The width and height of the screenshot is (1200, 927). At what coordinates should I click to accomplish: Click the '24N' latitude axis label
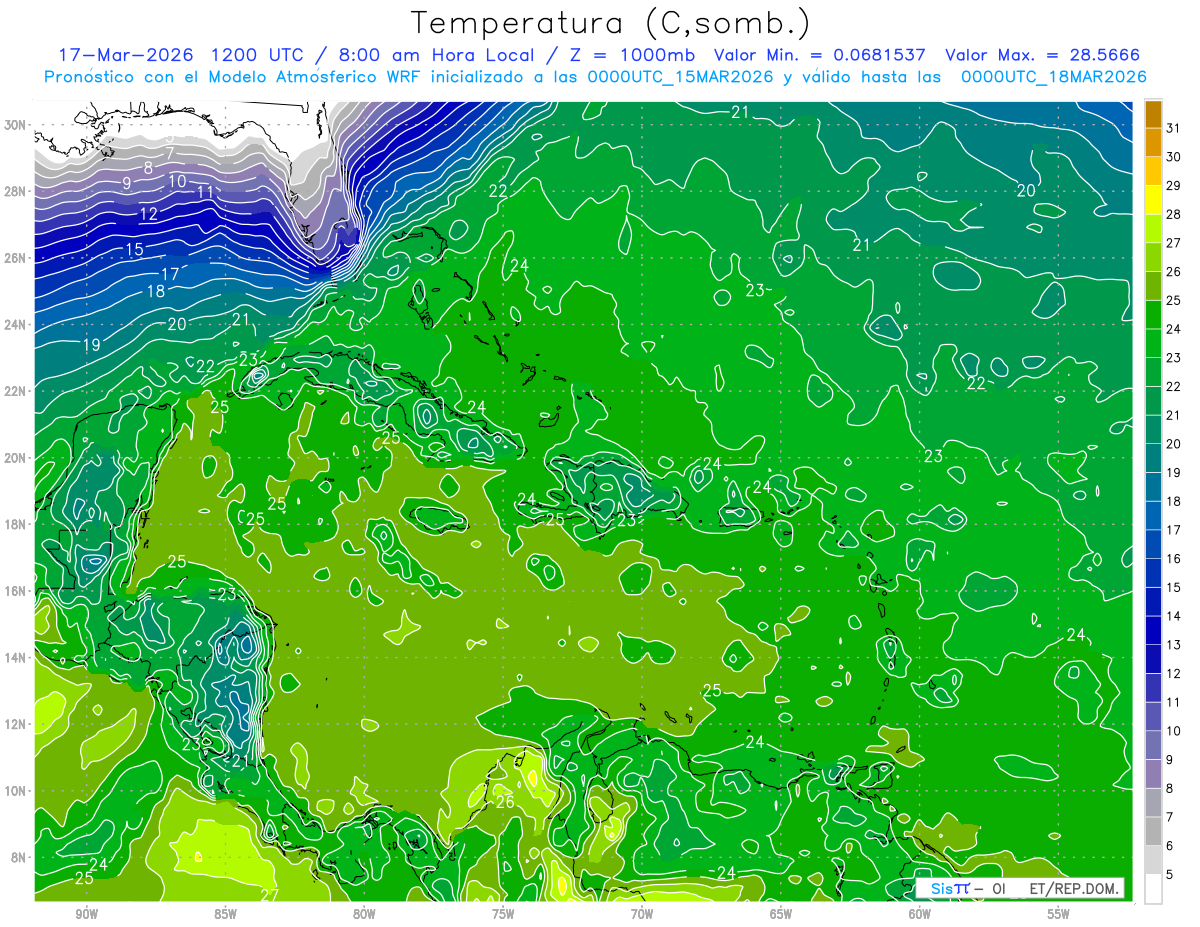click(x=16, y=324)
